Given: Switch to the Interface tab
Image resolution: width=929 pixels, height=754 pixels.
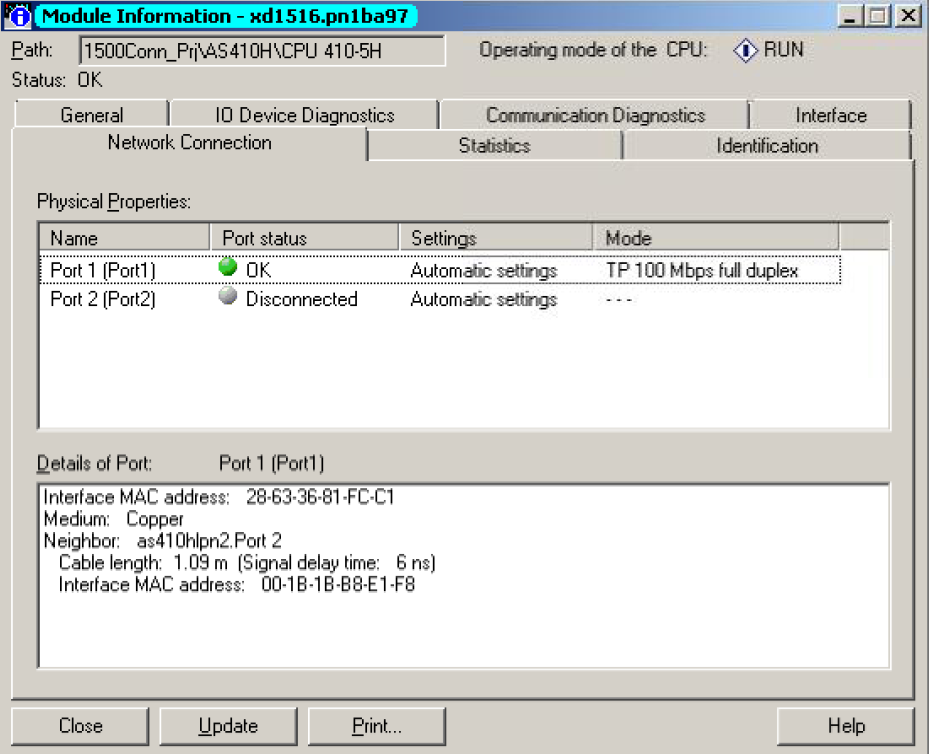Looking at the screenshot, I should [x=830, y=115].
